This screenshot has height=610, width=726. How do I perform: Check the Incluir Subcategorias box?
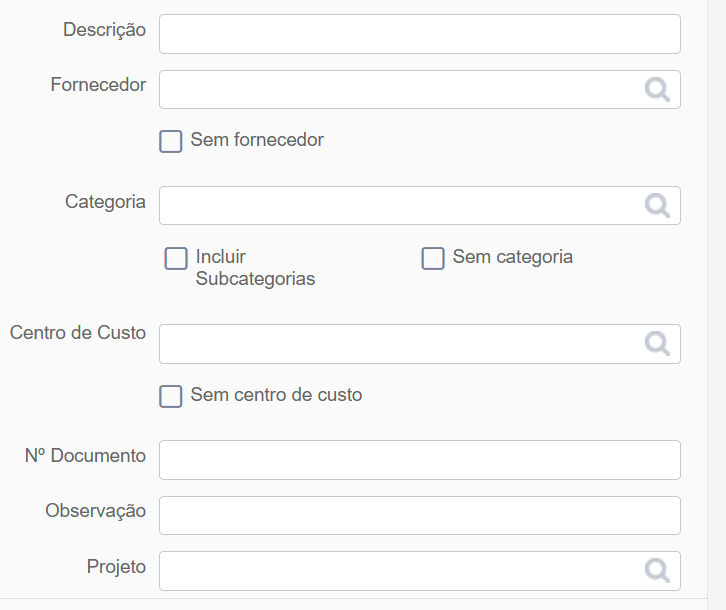click(176, 258)
